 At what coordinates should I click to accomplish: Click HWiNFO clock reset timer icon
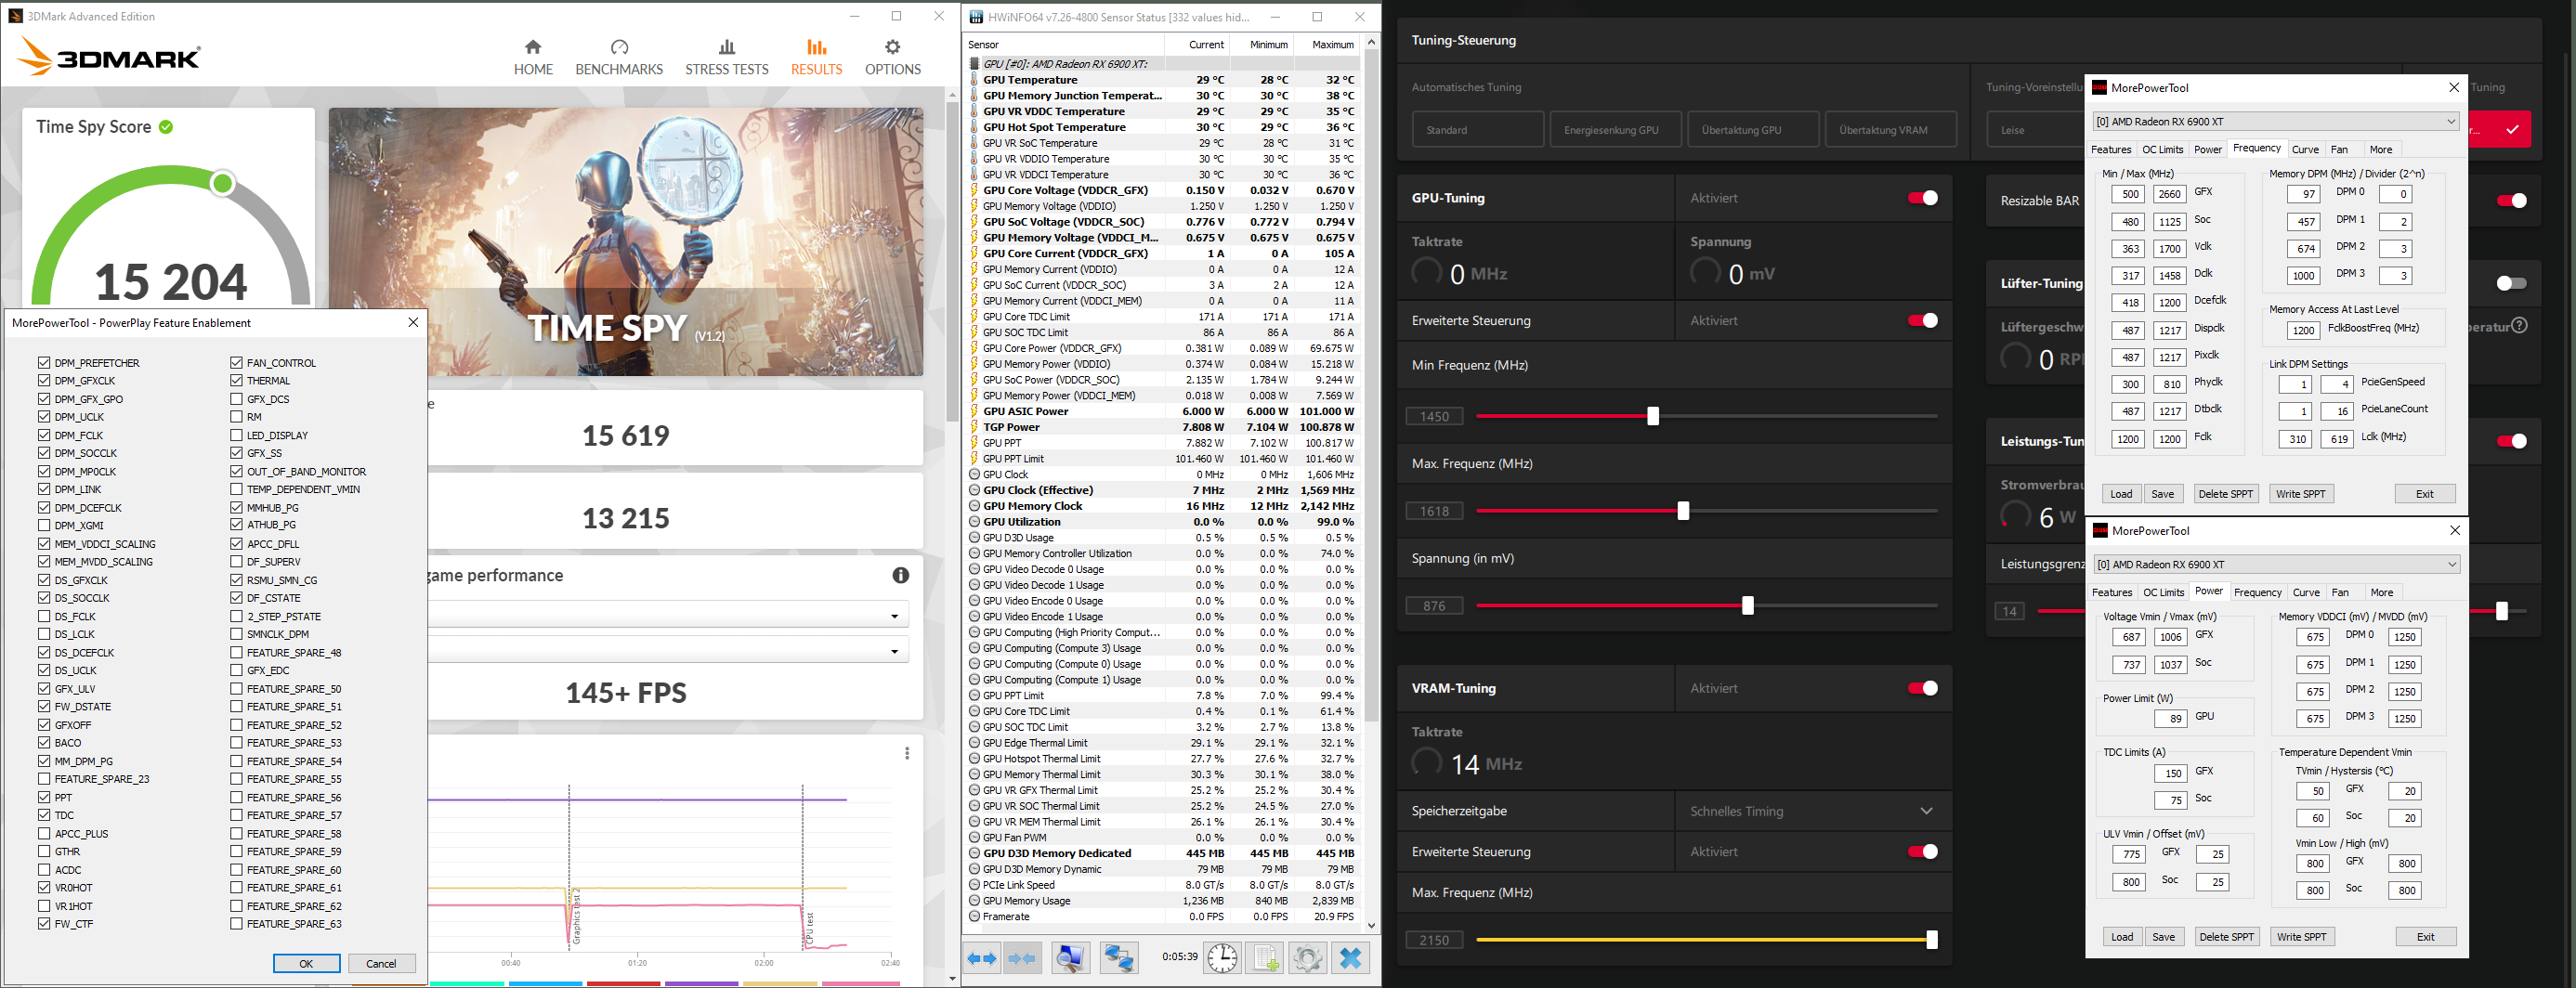coord(1222,957)
